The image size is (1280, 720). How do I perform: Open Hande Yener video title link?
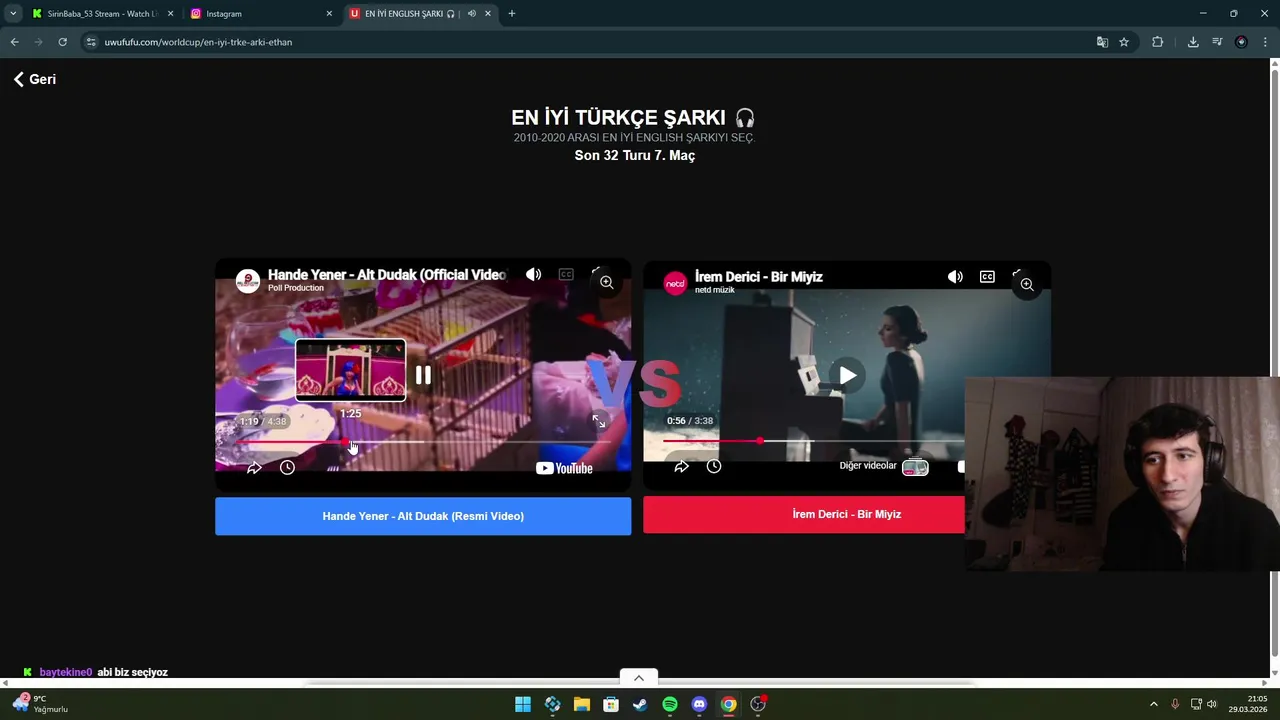point(386,274)
